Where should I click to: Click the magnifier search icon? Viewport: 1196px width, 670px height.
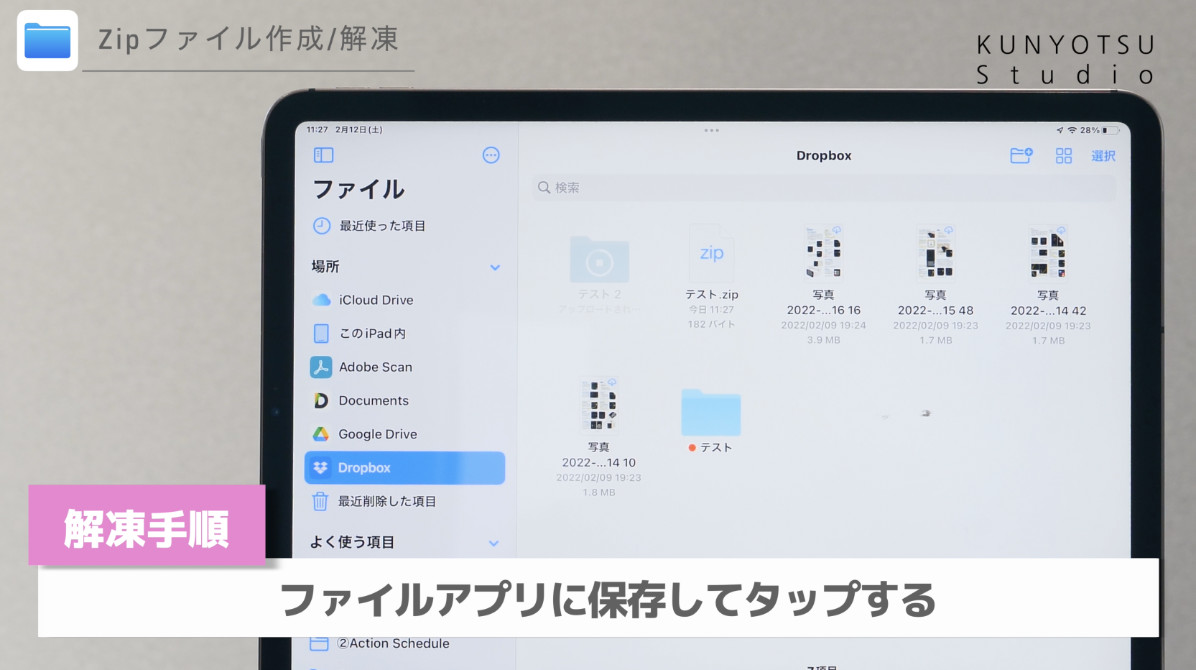tap(544, 188)
